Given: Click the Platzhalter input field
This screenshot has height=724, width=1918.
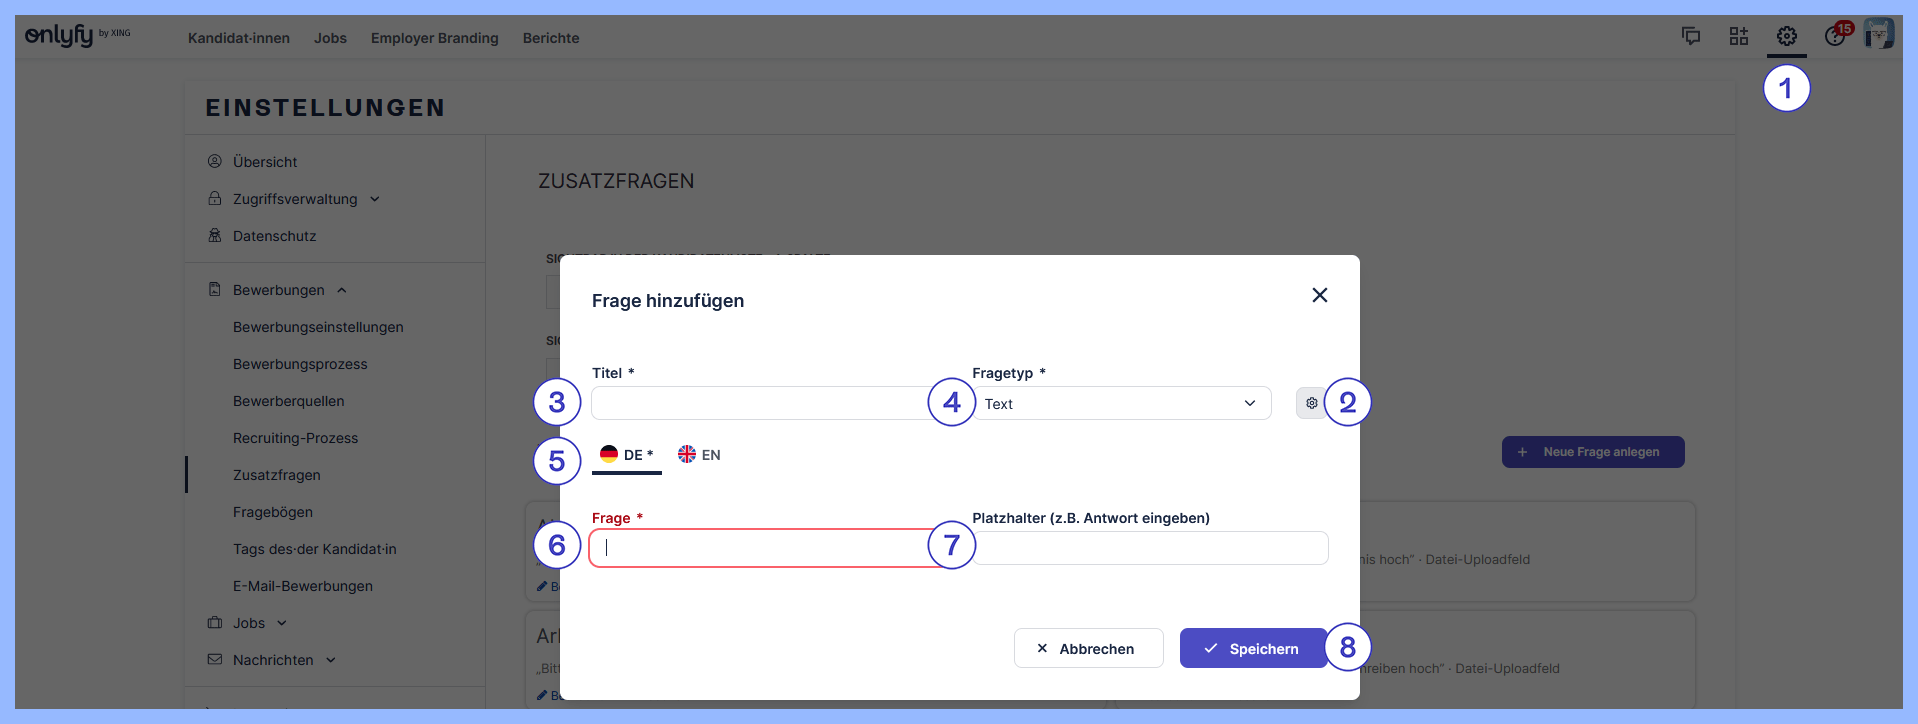Looking at the screenshot, I should 1150,548.
